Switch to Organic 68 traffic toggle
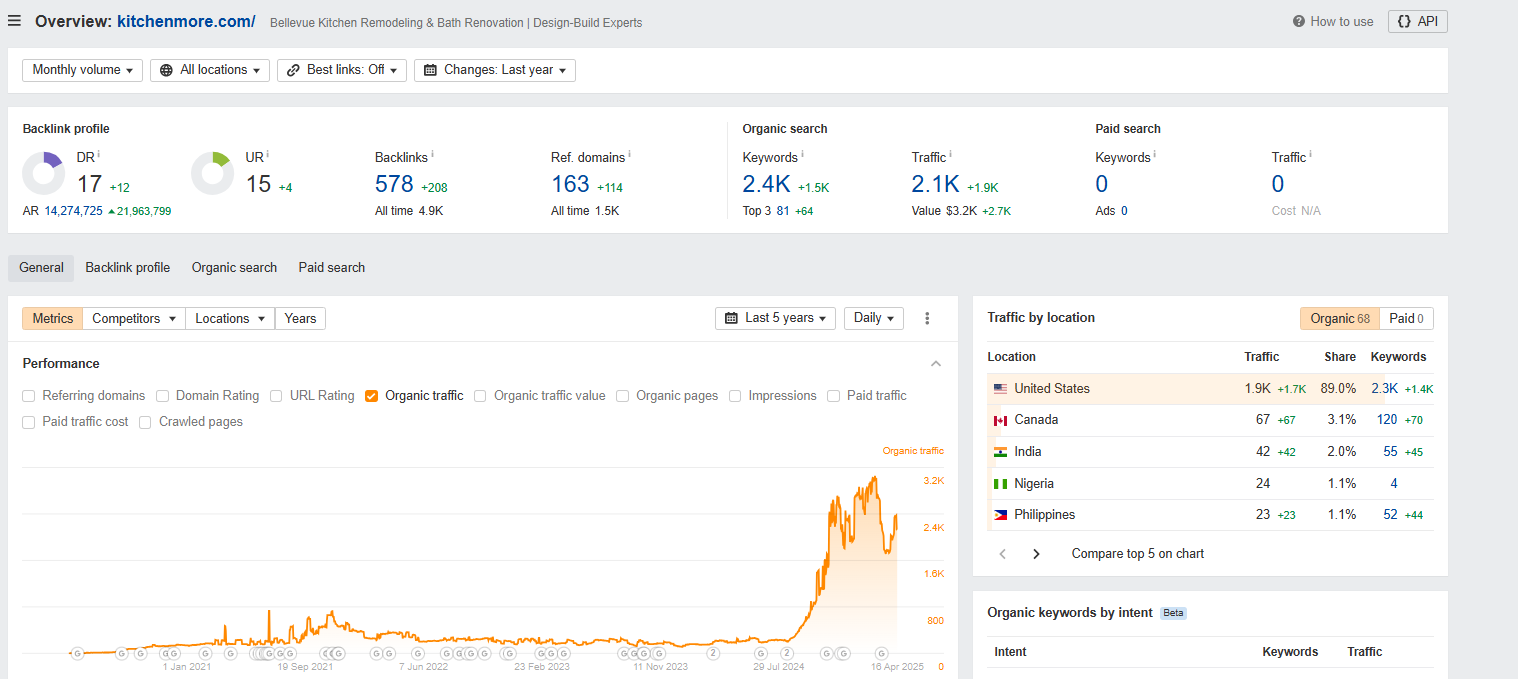Image resolution: width=1518 pixels, height=679 pixels. (1340, 318)
